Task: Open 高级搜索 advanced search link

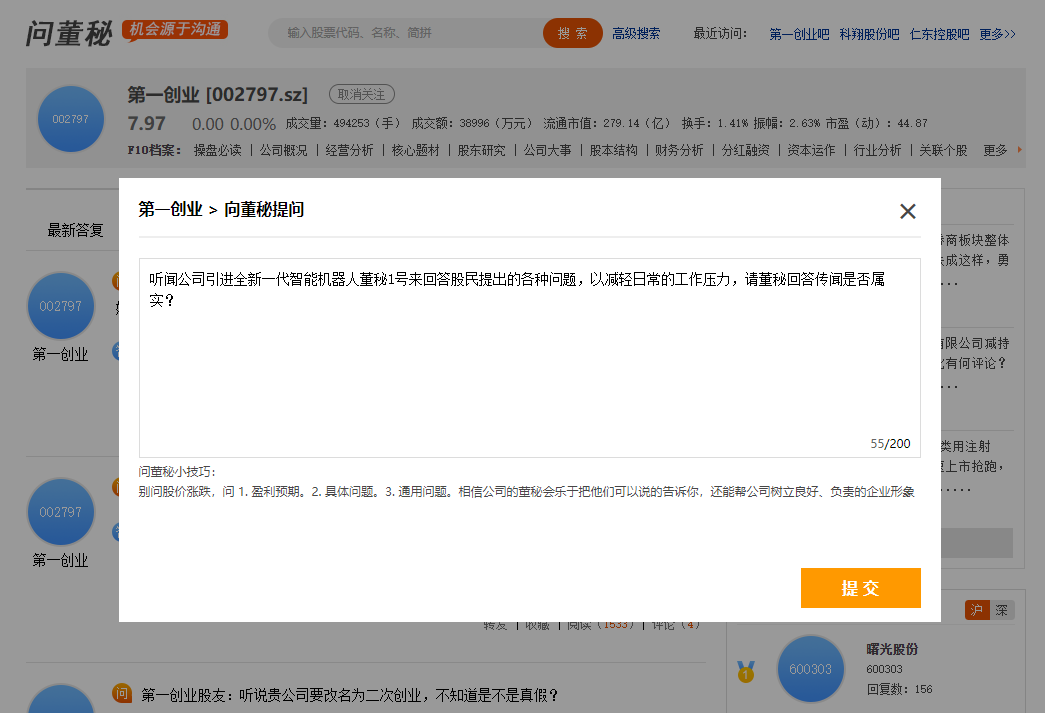Action: [636, 33]
